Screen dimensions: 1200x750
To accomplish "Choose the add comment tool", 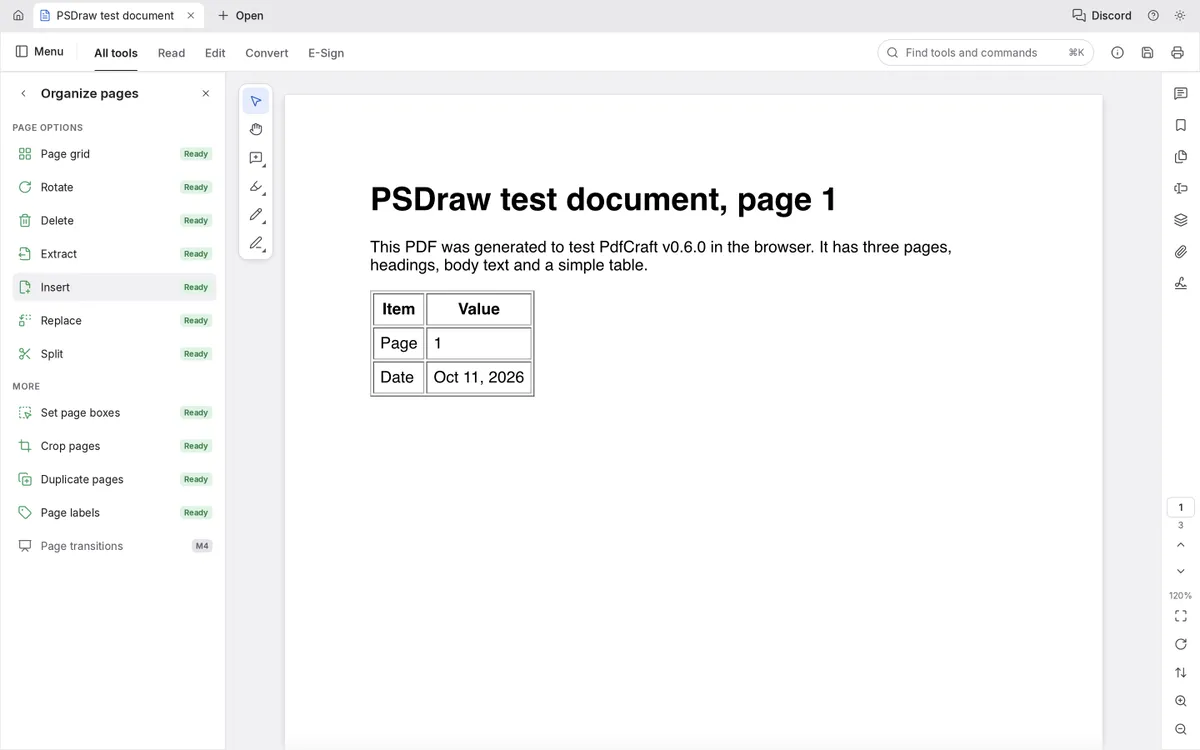I will tap(256, 158).
